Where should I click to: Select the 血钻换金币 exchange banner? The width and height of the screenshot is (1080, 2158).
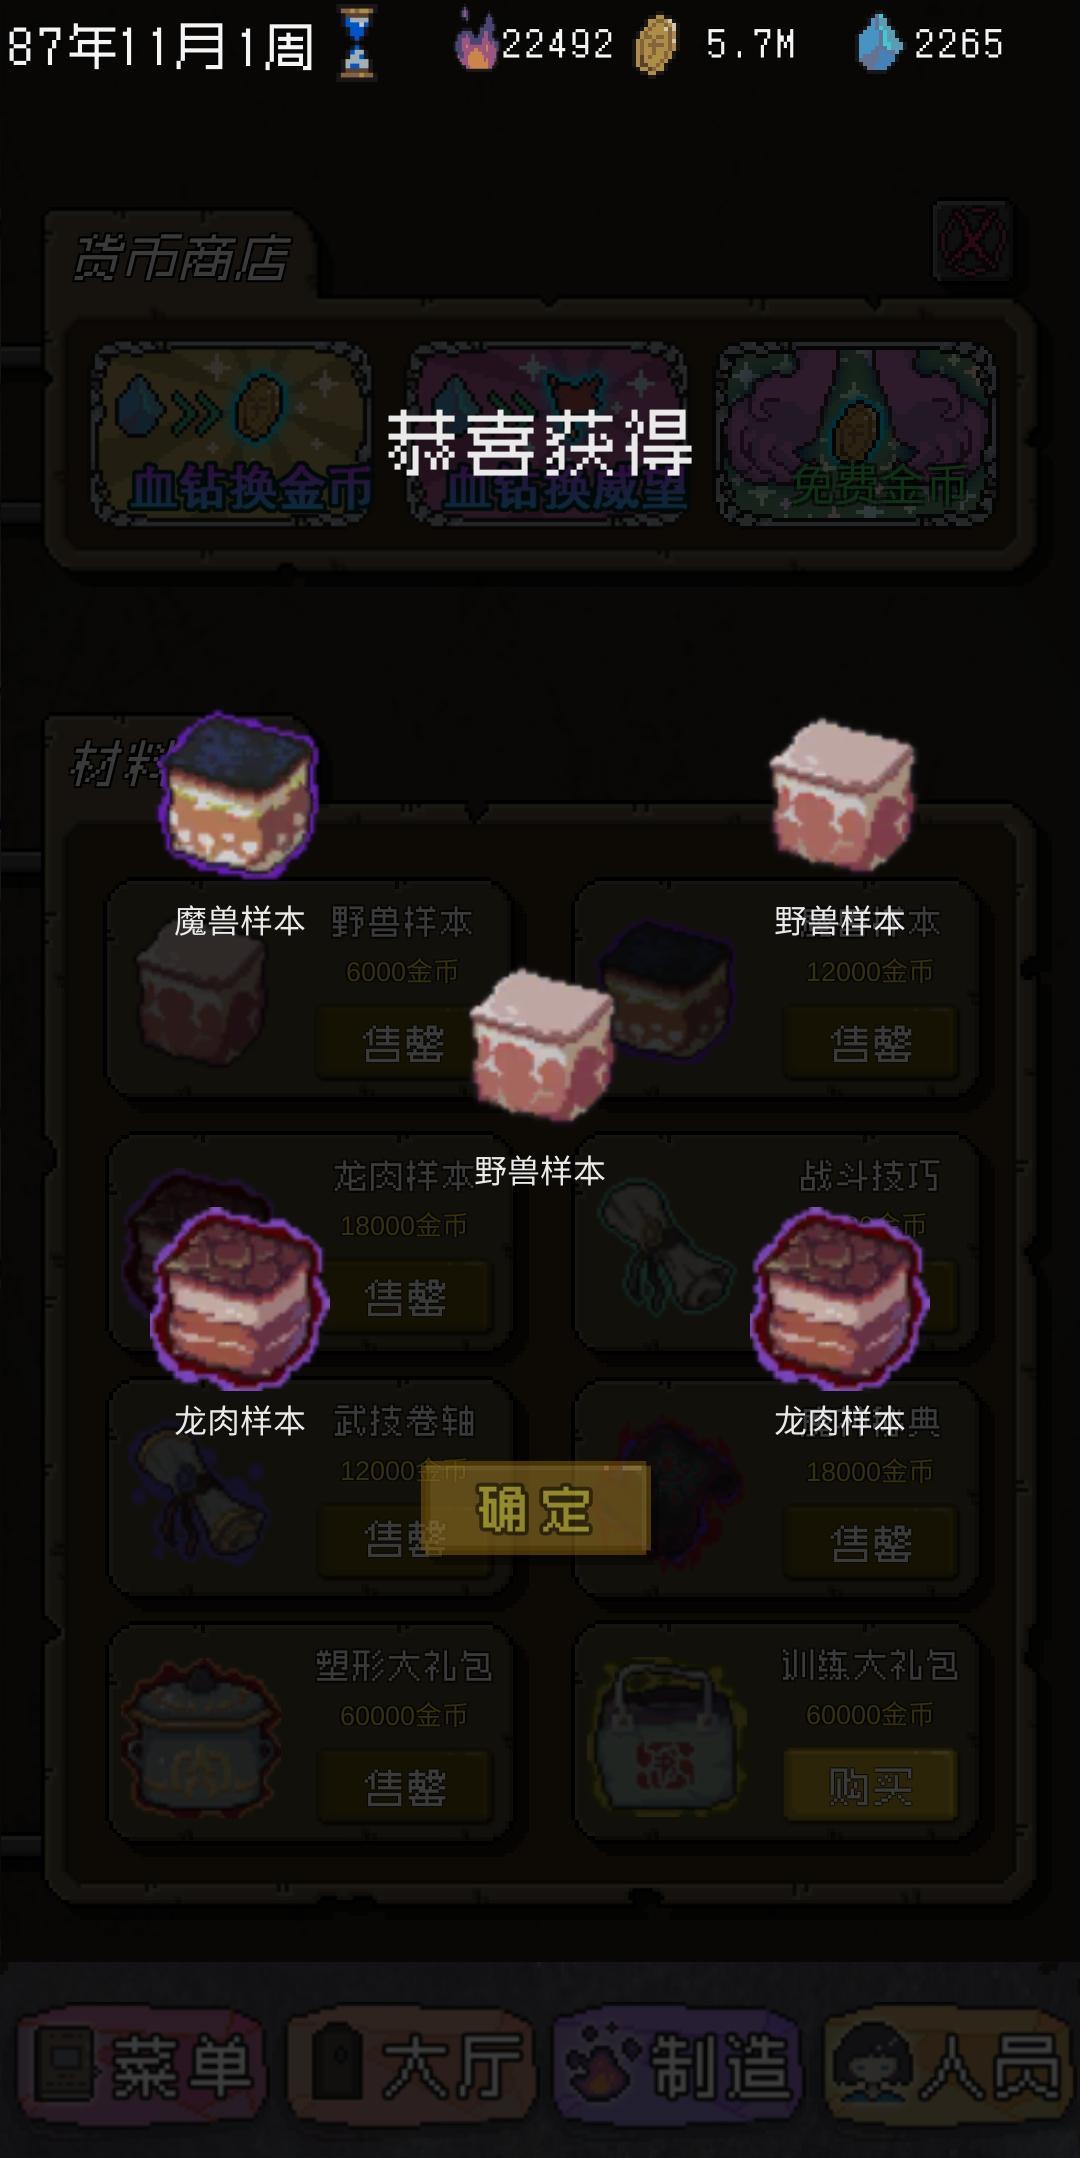pos(232,432)
